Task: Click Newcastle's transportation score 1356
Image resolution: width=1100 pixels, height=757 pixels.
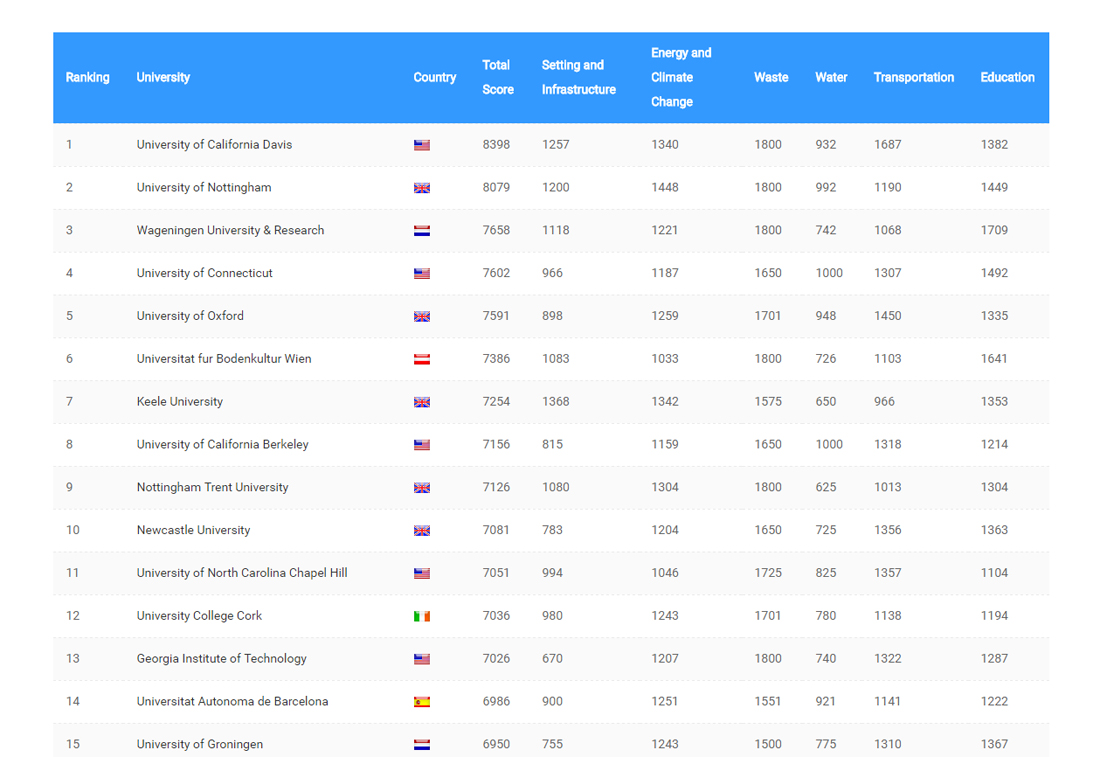Action: (x=887, y=530)
